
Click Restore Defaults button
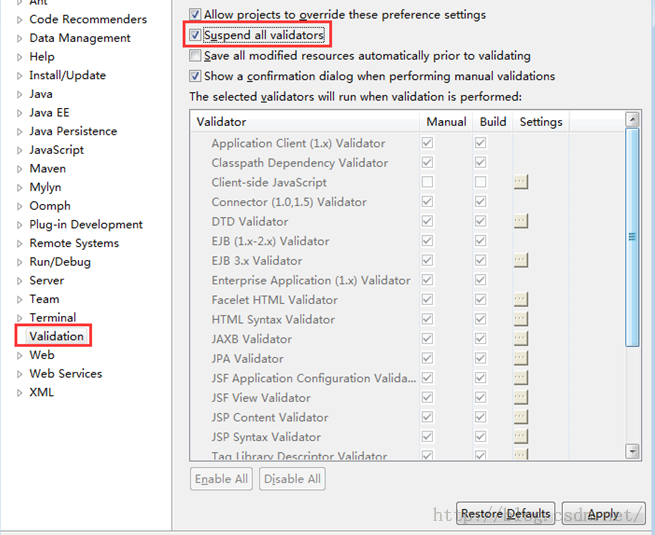click(505, 513)
